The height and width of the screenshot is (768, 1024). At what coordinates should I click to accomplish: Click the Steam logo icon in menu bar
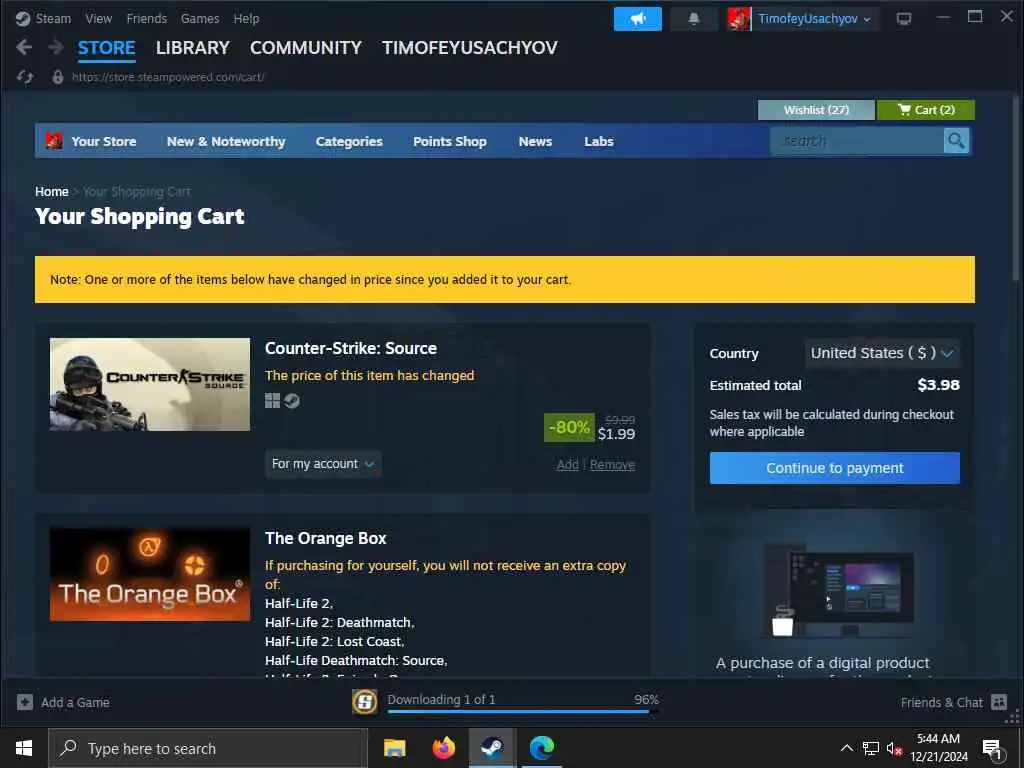click(x=23, y=18)
